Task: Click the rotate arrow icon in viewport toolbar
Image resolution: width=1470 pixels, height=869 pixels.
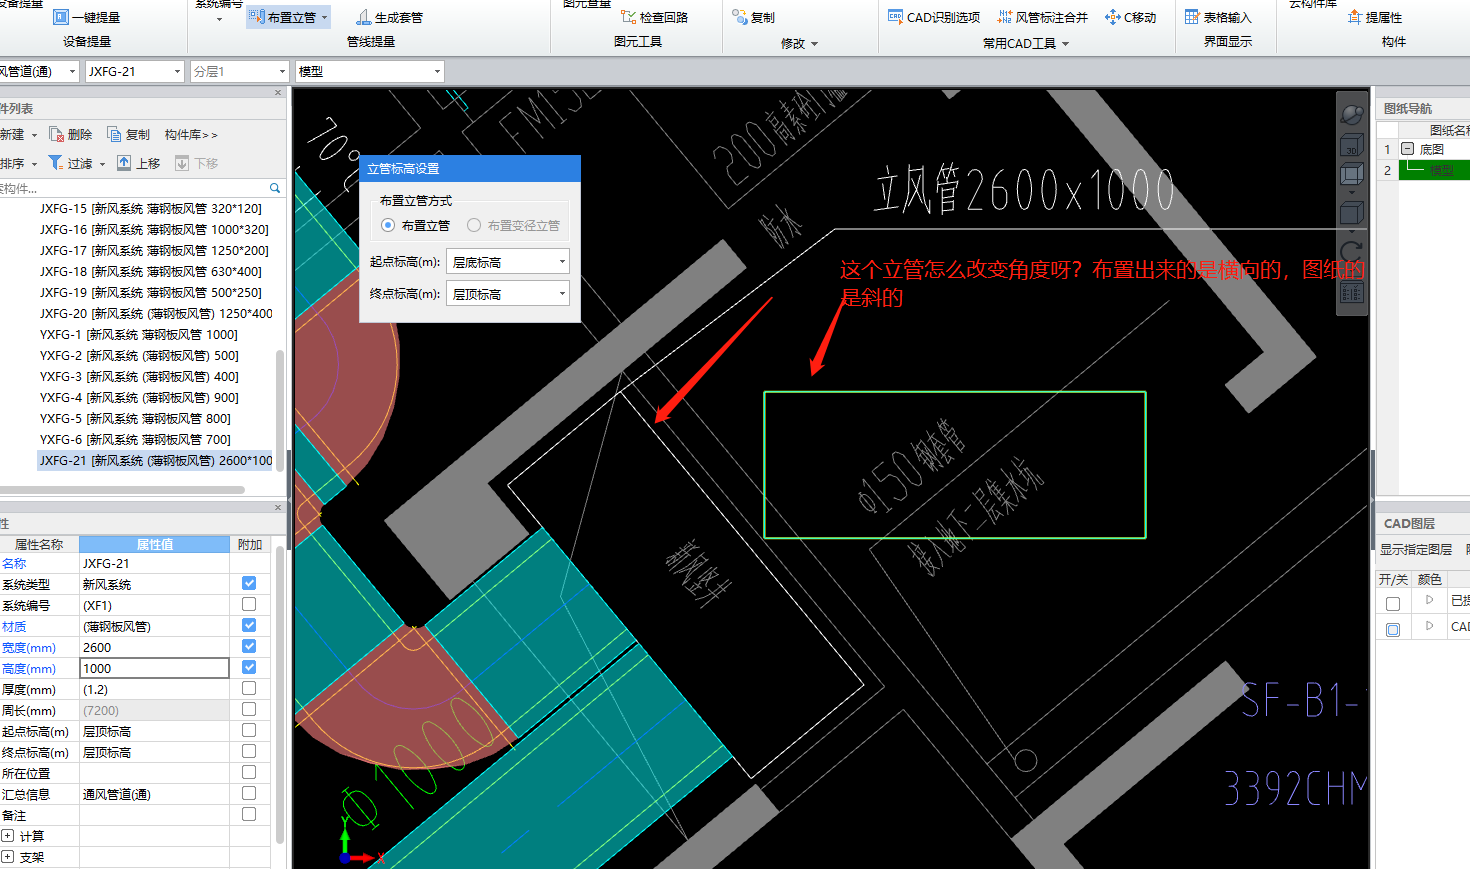Action: point(1351,251)
